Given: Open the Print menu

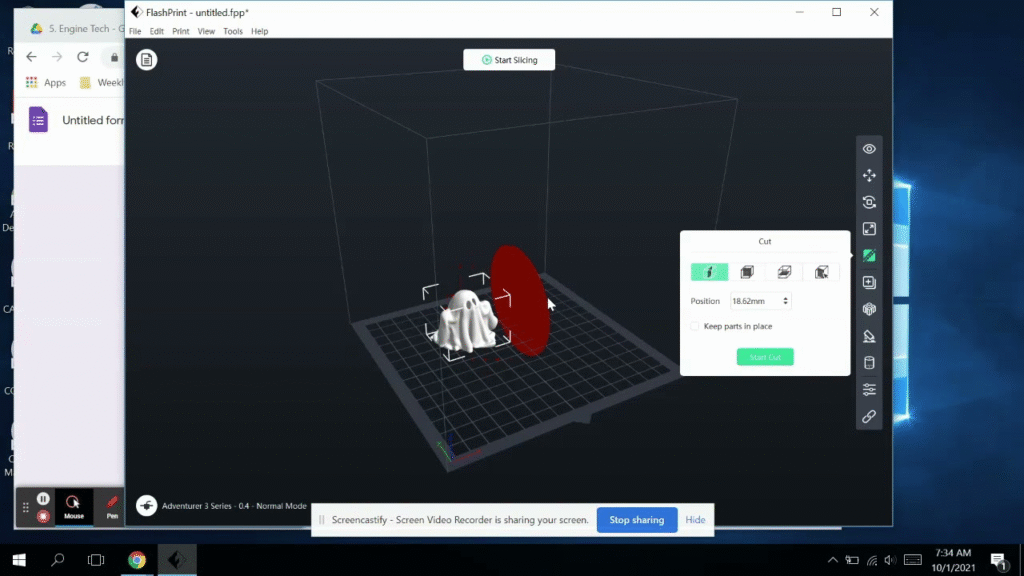Looking at the screenshot, I should click(x=180, y=32).
